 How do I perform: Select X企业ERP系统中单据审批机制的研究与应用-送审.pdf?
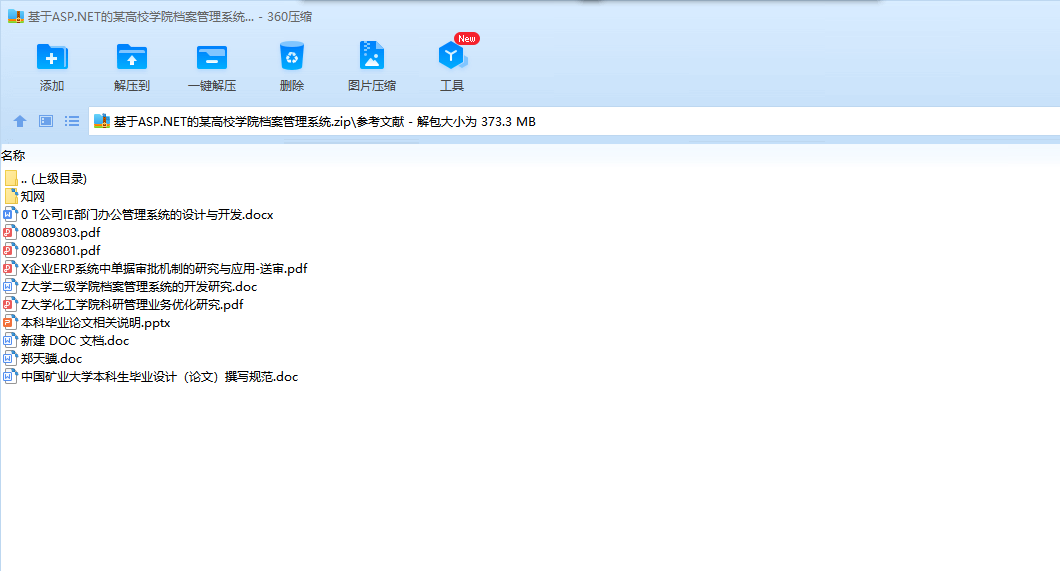(x=164, y=269)
